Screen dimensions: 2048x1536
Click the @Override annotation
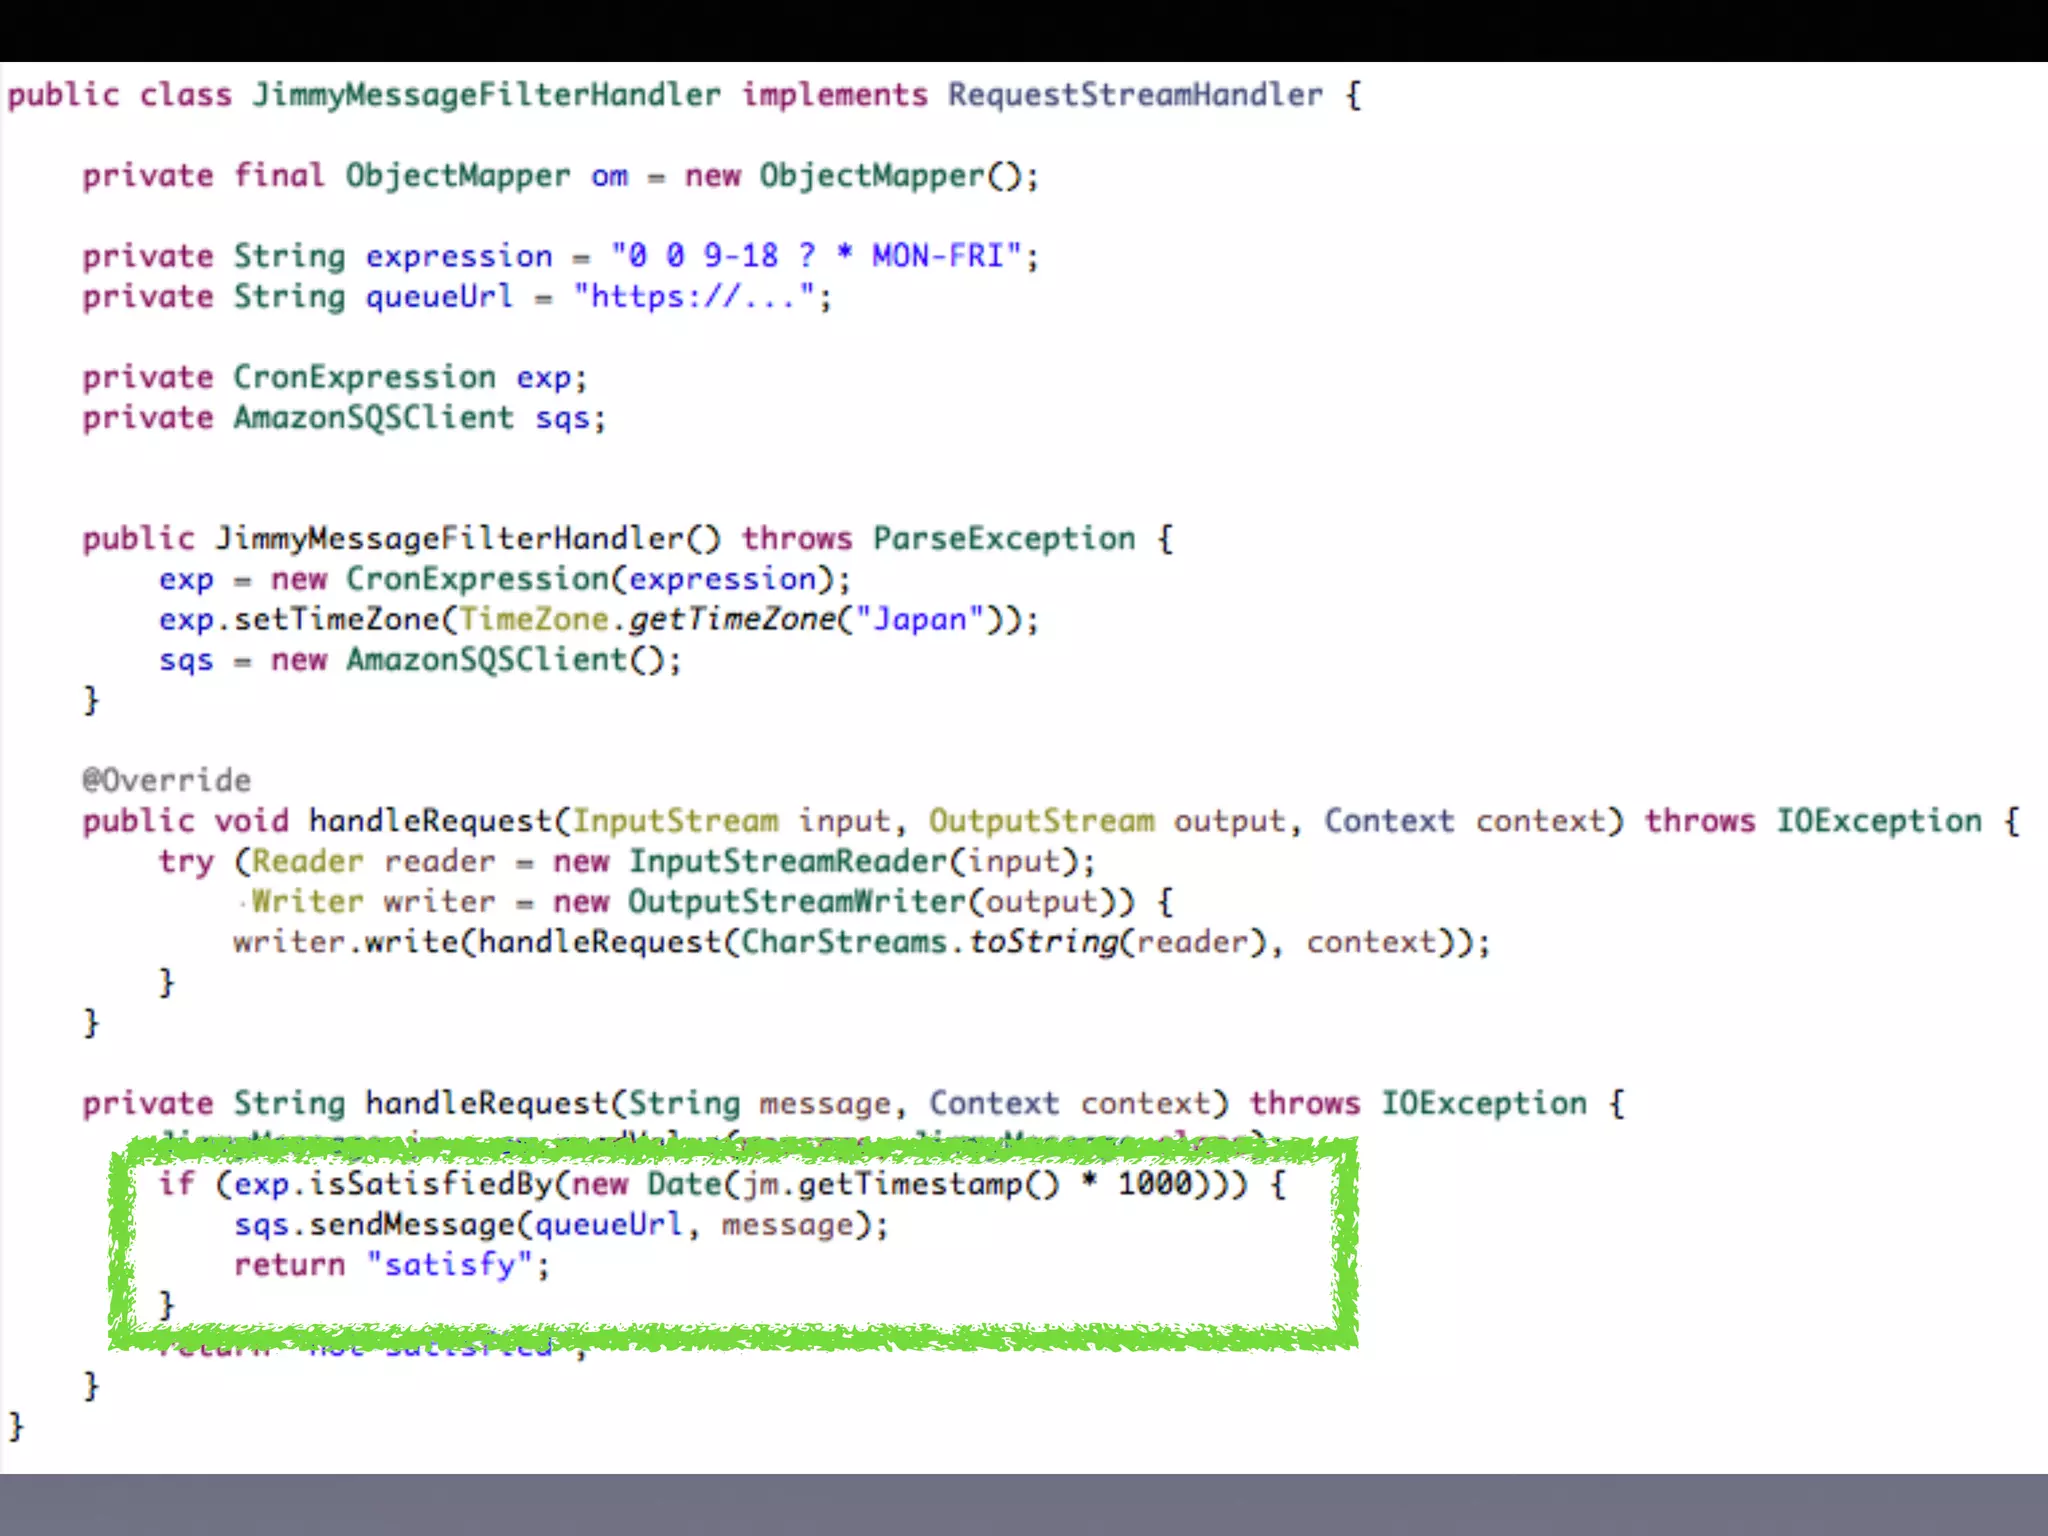click(166, 780)
